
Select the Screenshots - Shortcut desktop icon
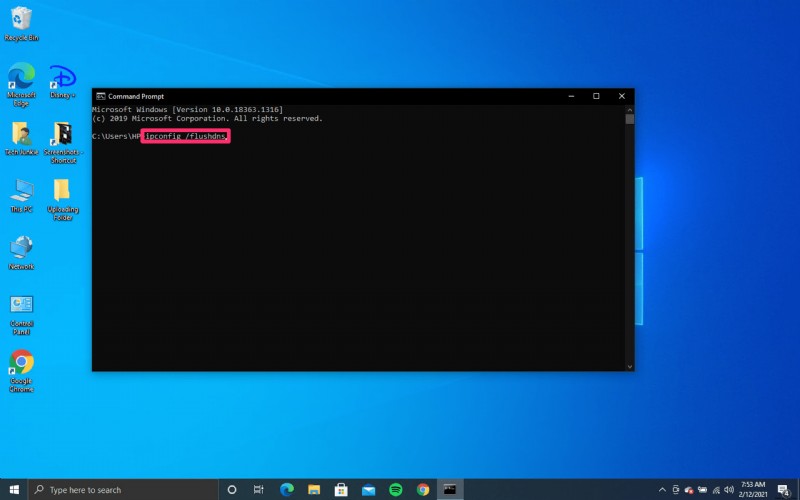63,142
